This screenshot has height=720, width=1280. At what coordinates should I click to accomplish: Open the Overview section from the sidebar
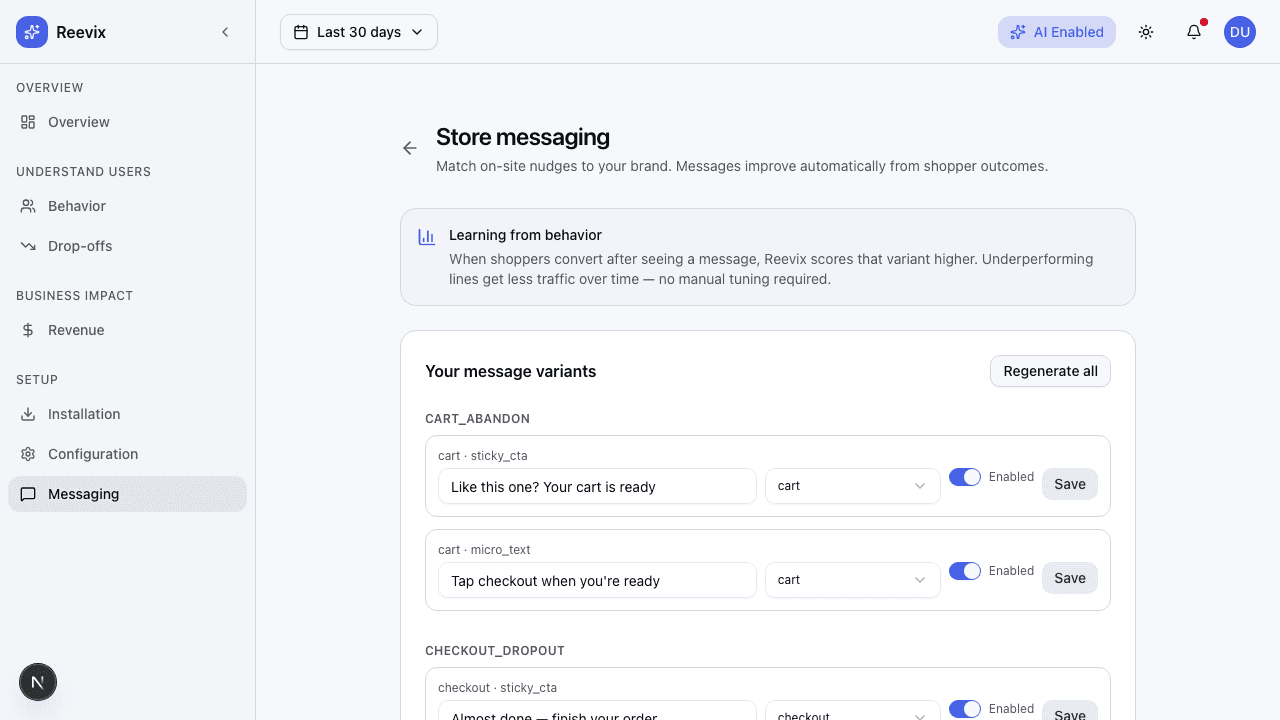(x=77, y=121)
